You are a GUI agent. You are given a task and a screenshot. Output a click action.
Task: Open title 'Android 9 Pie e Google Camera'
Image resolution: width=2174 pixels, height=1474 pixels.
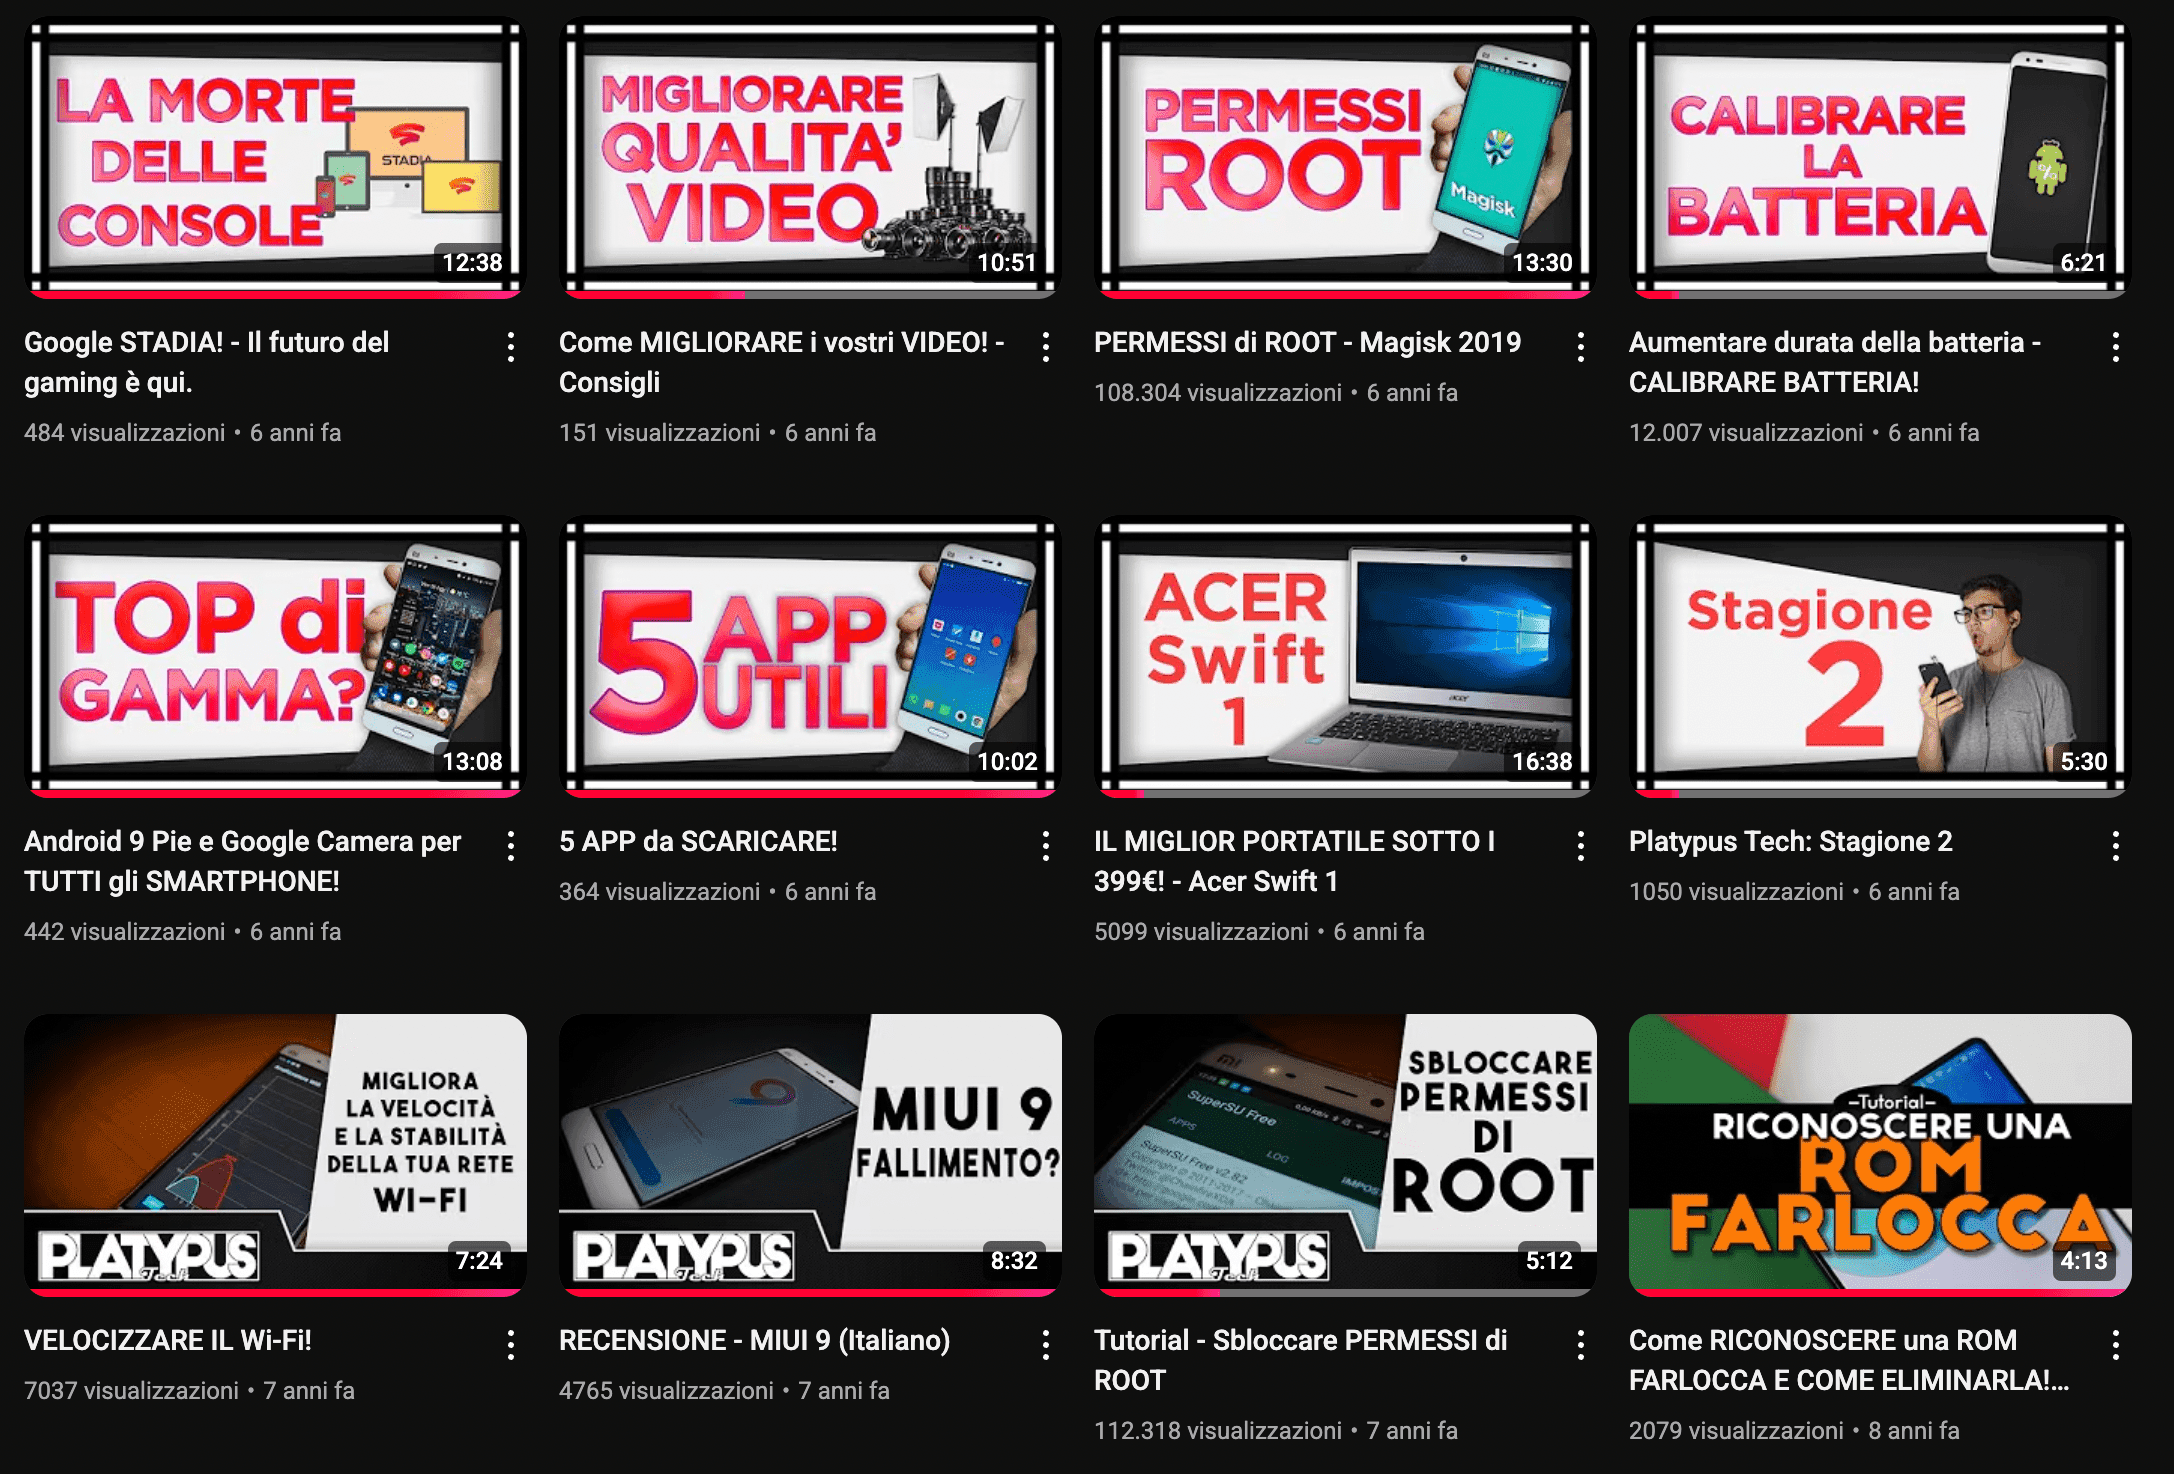coord(243,861)
